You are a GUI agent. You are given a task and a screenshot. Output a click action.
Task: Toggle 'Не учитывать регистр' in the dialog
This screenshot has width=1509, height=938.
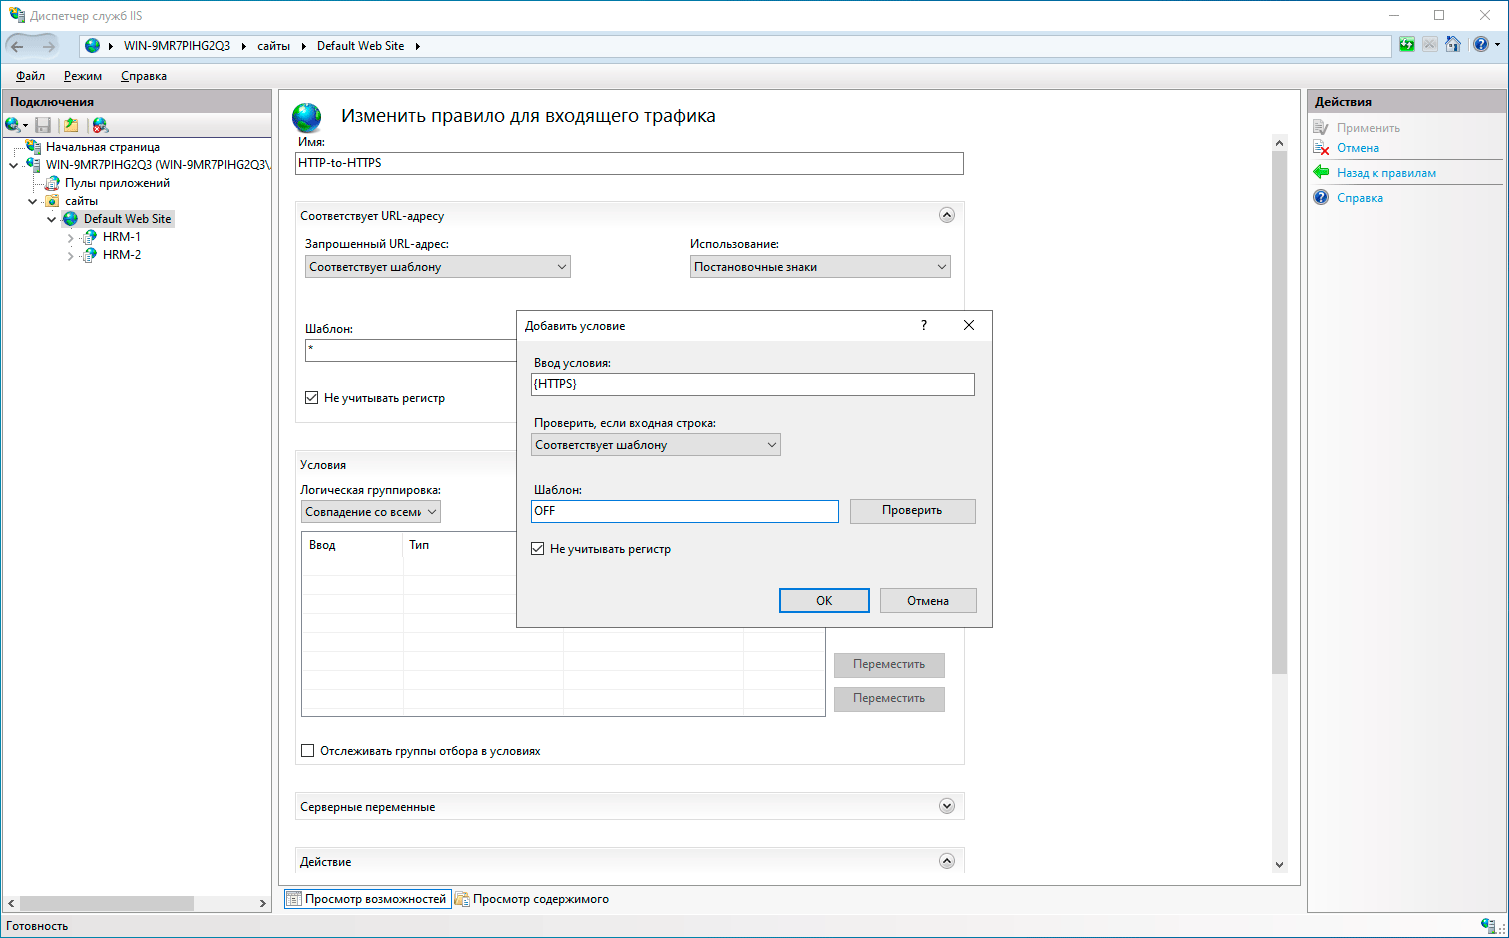click(x=538, y=549)
